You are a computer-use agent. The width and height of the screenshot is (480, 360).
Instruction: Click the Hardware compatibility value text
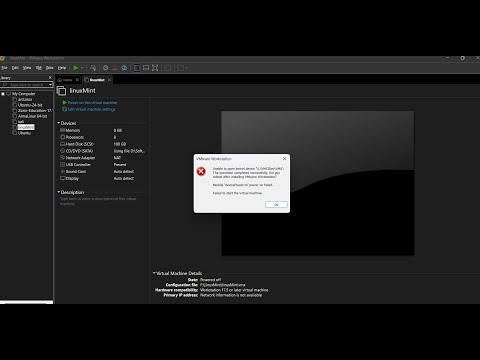[x=234, y=290]
